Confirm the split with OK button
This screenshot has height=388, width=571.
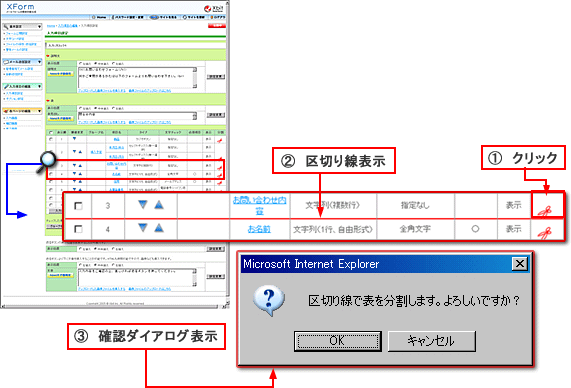(x=338, y=341)
